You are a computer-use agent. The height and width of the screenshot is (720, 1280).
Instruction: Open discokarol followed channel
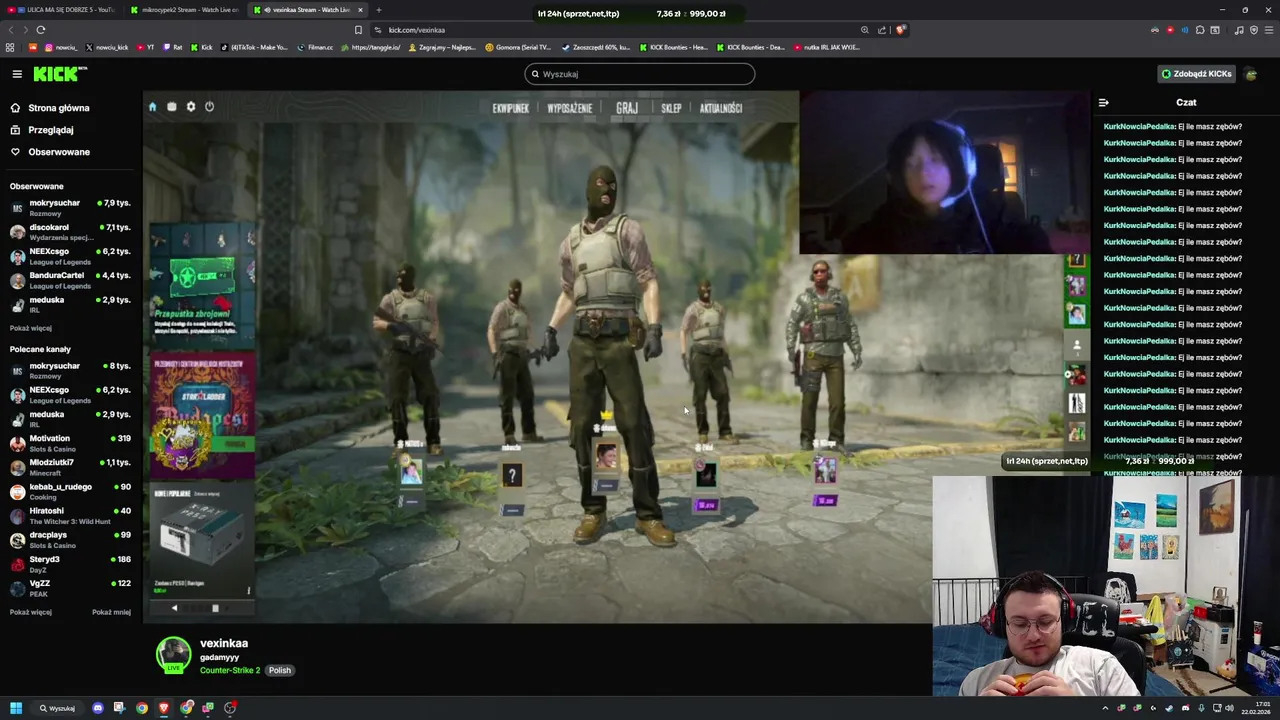tap(70, 232)
